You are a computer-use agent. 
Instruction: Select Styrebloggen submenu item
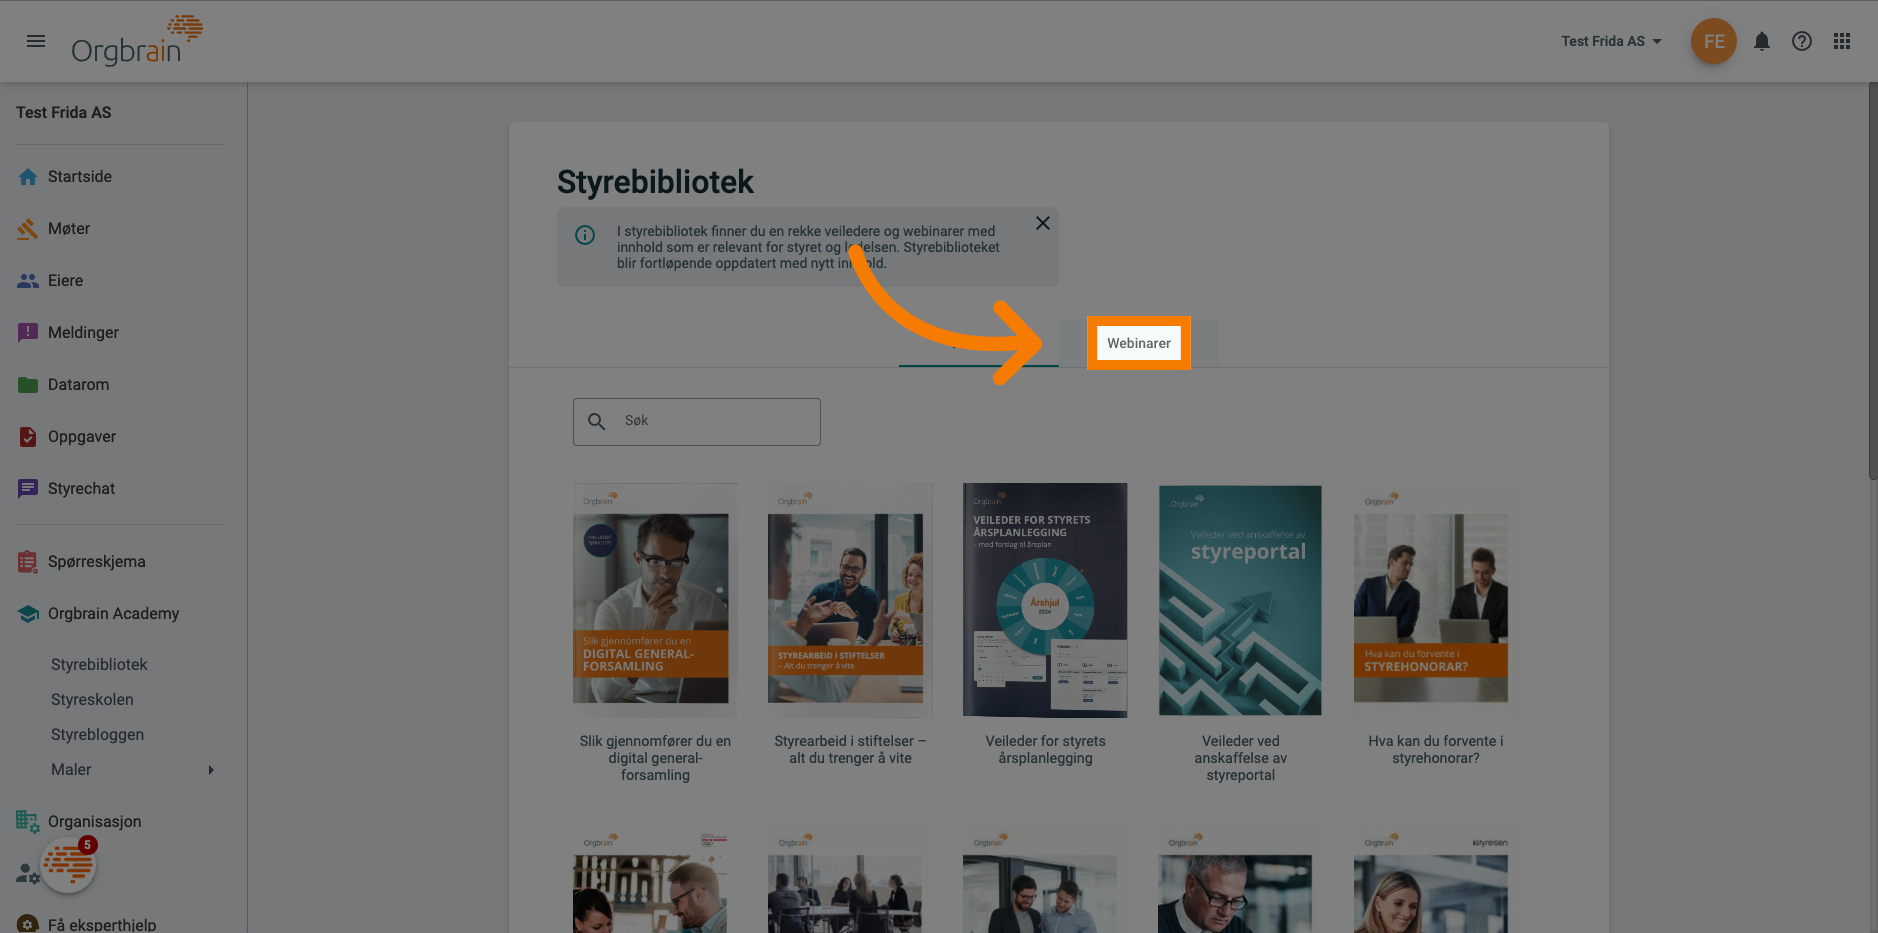coord(97,734)
